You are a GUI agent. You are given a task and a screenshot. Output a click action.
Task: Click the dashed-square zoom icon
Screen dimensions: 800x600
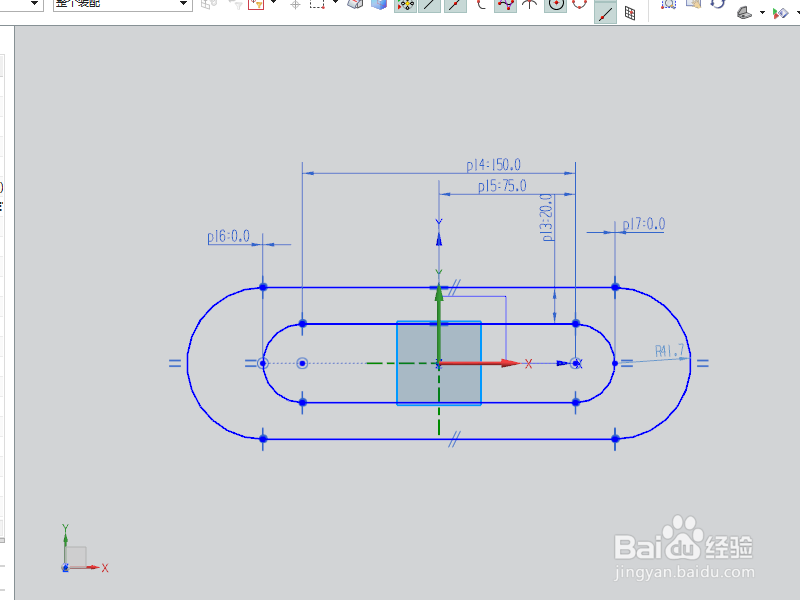pos(668,4)
